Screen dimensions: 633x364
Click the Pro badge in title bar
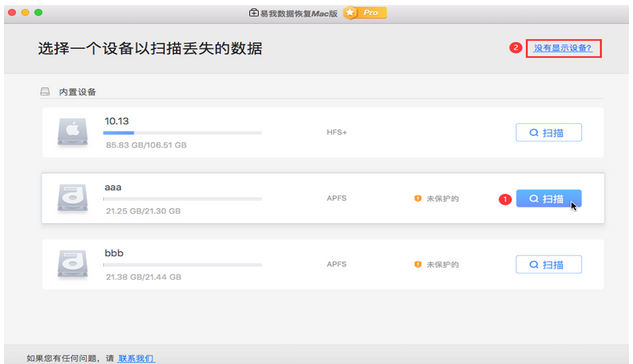coord(365,13)
